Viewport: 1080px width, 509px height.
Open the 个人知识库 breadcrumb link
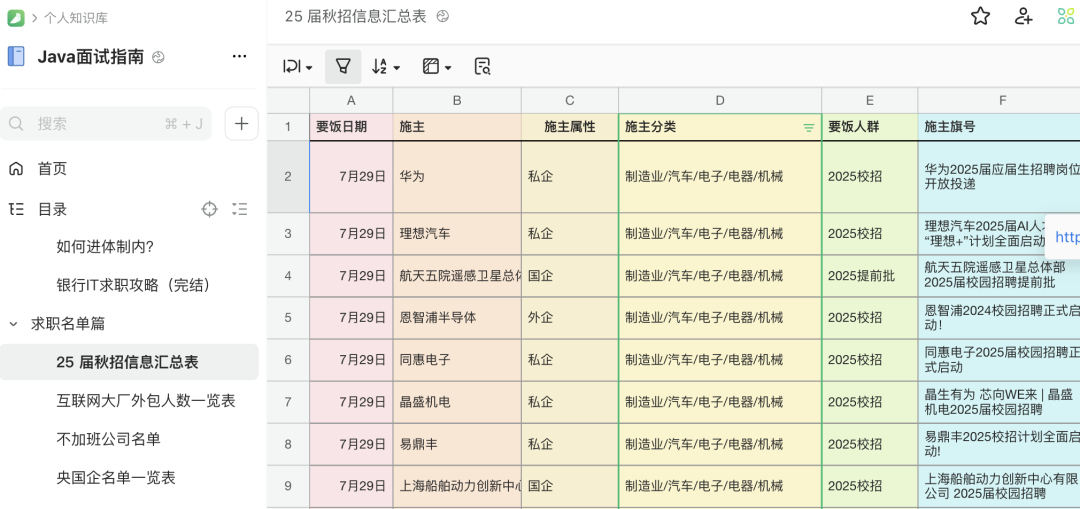click(76, 18)
